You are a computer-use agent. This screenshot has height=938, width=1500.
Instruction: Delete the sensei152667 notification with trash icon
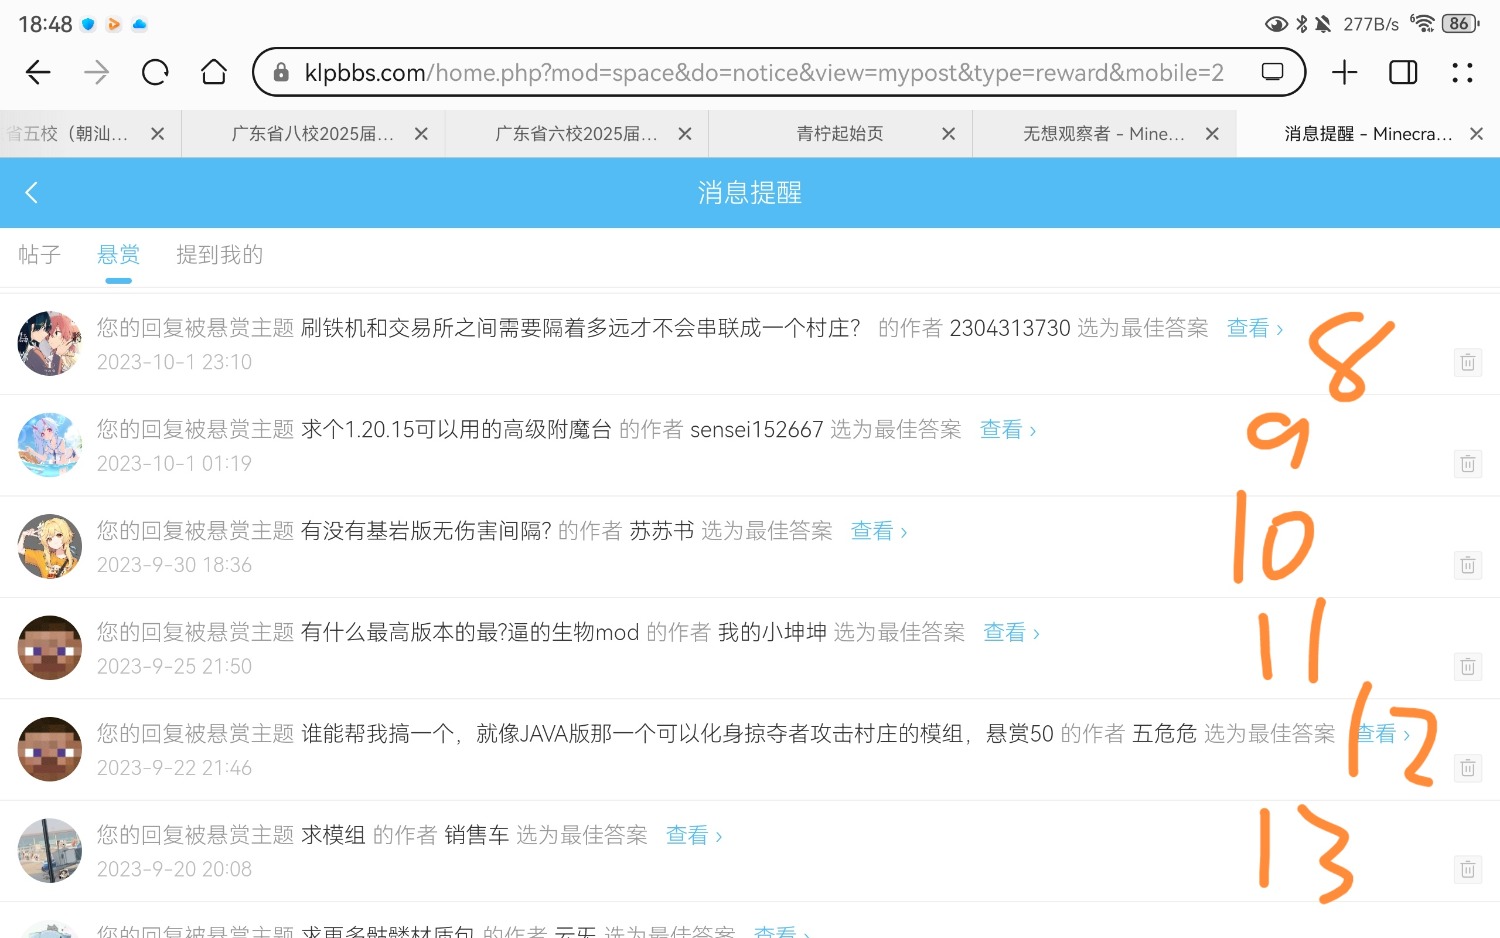[1467, 463]
